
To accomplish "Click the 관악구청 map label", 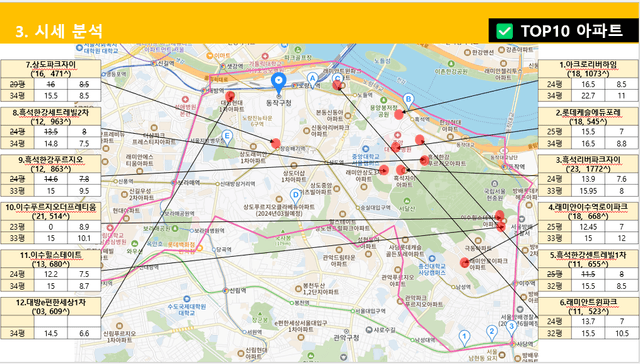I will (346, 338).
